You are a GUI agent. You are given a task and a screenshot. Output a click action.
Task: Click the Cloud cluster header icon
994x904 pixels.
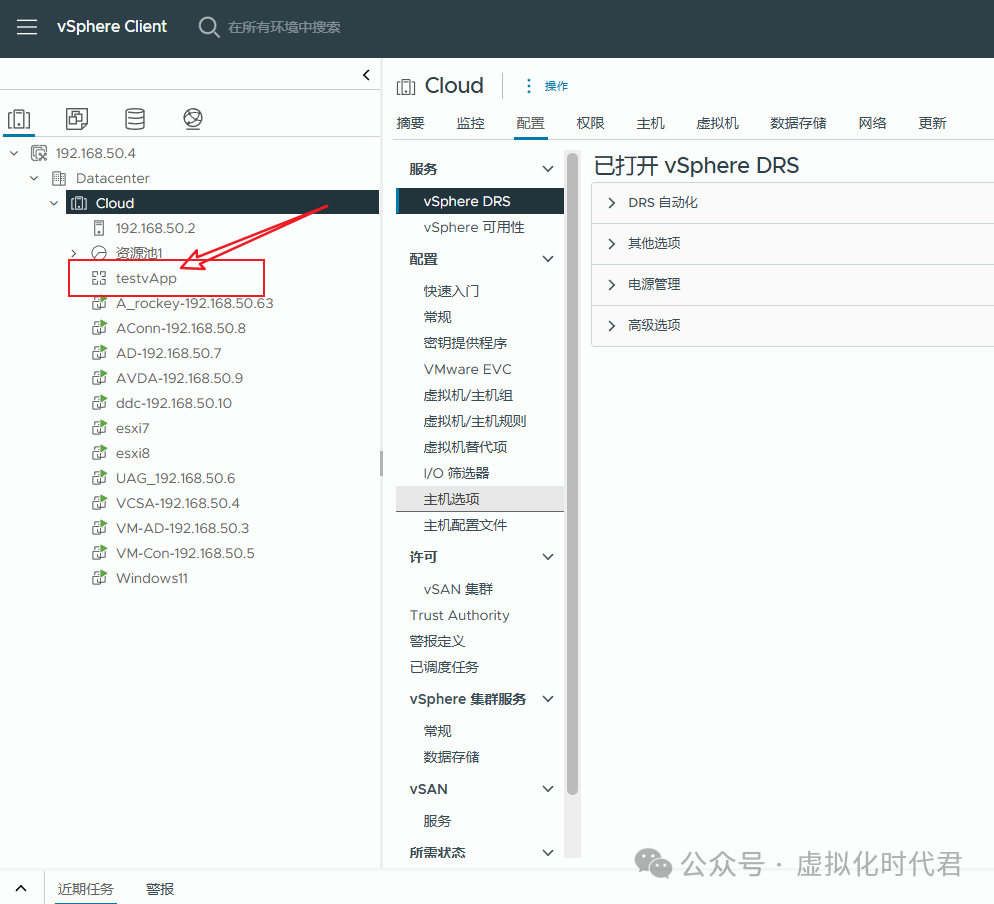coord(406,86)
